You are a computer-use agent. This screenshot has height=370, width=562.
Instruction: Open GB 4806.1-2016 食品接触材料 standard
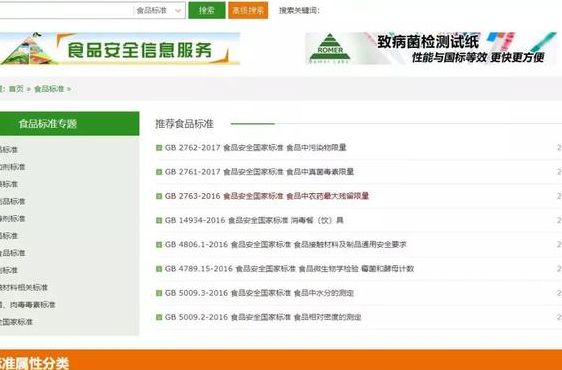(x=286, y=245)
